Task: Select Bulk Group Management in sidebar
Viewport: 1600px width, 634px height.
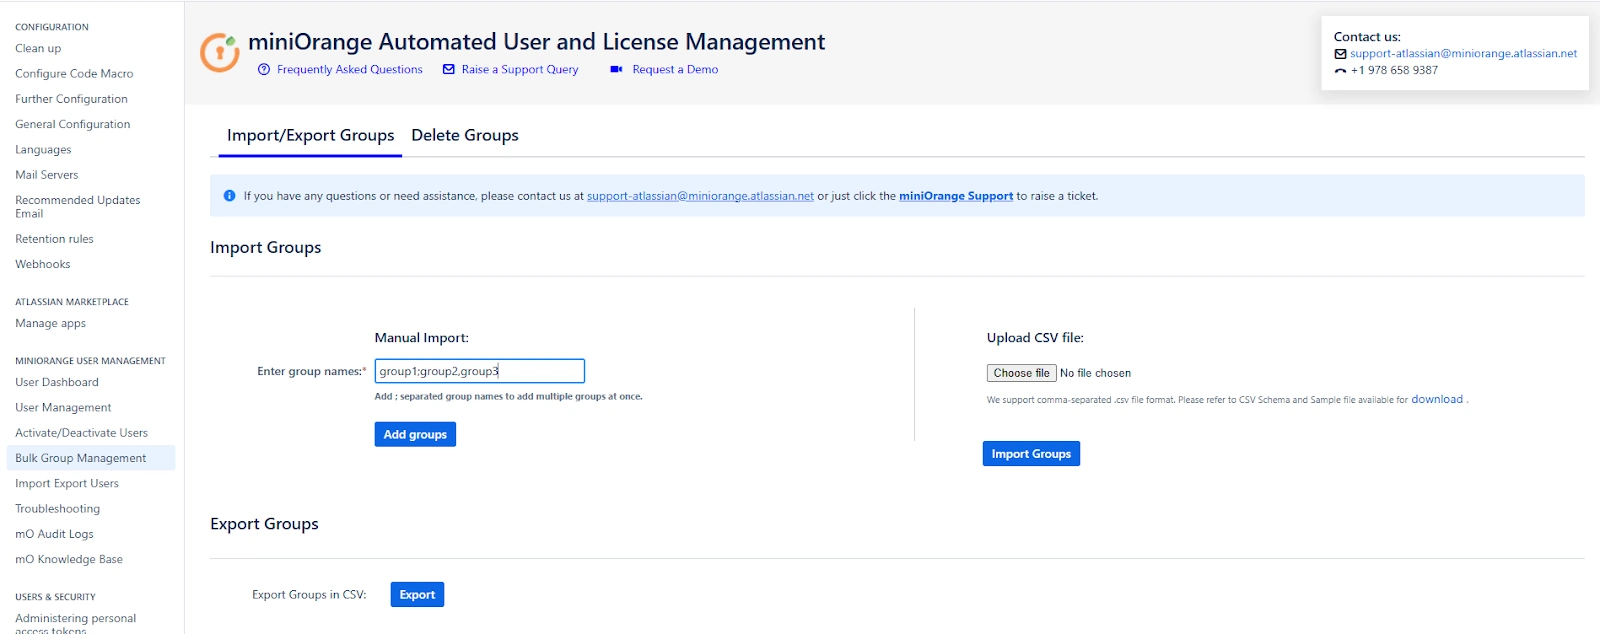Action: pyautogui.click(x=90, y=458)
